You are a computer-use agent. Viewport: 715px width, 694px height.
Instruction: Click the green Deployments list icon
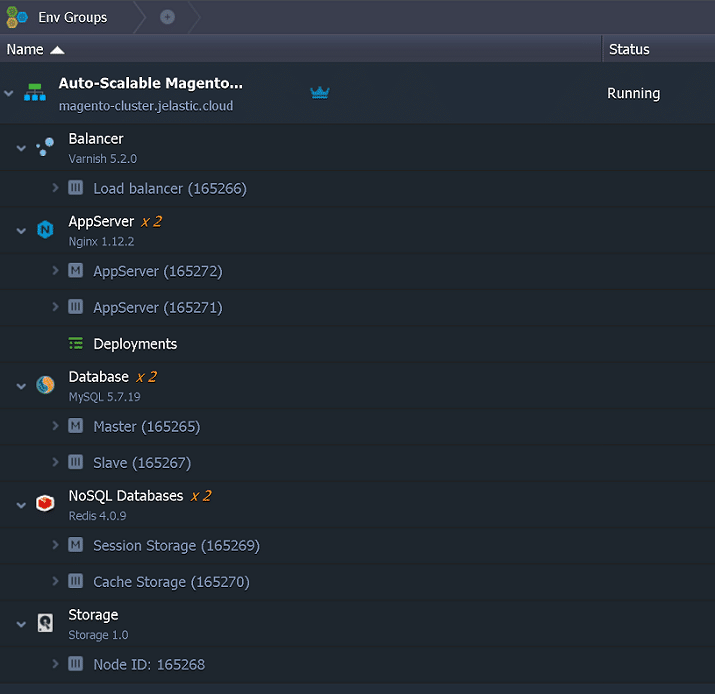coord(75,344)
